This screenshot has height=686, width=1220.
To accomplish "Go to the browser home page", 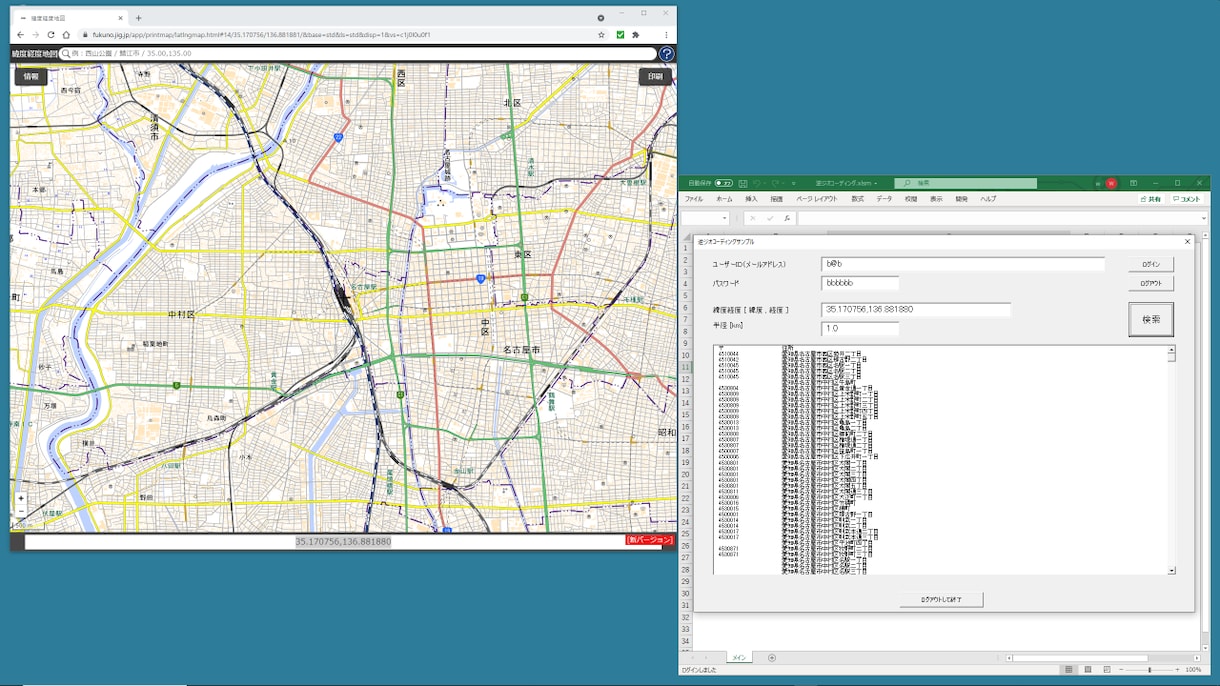I will (66, 35).
